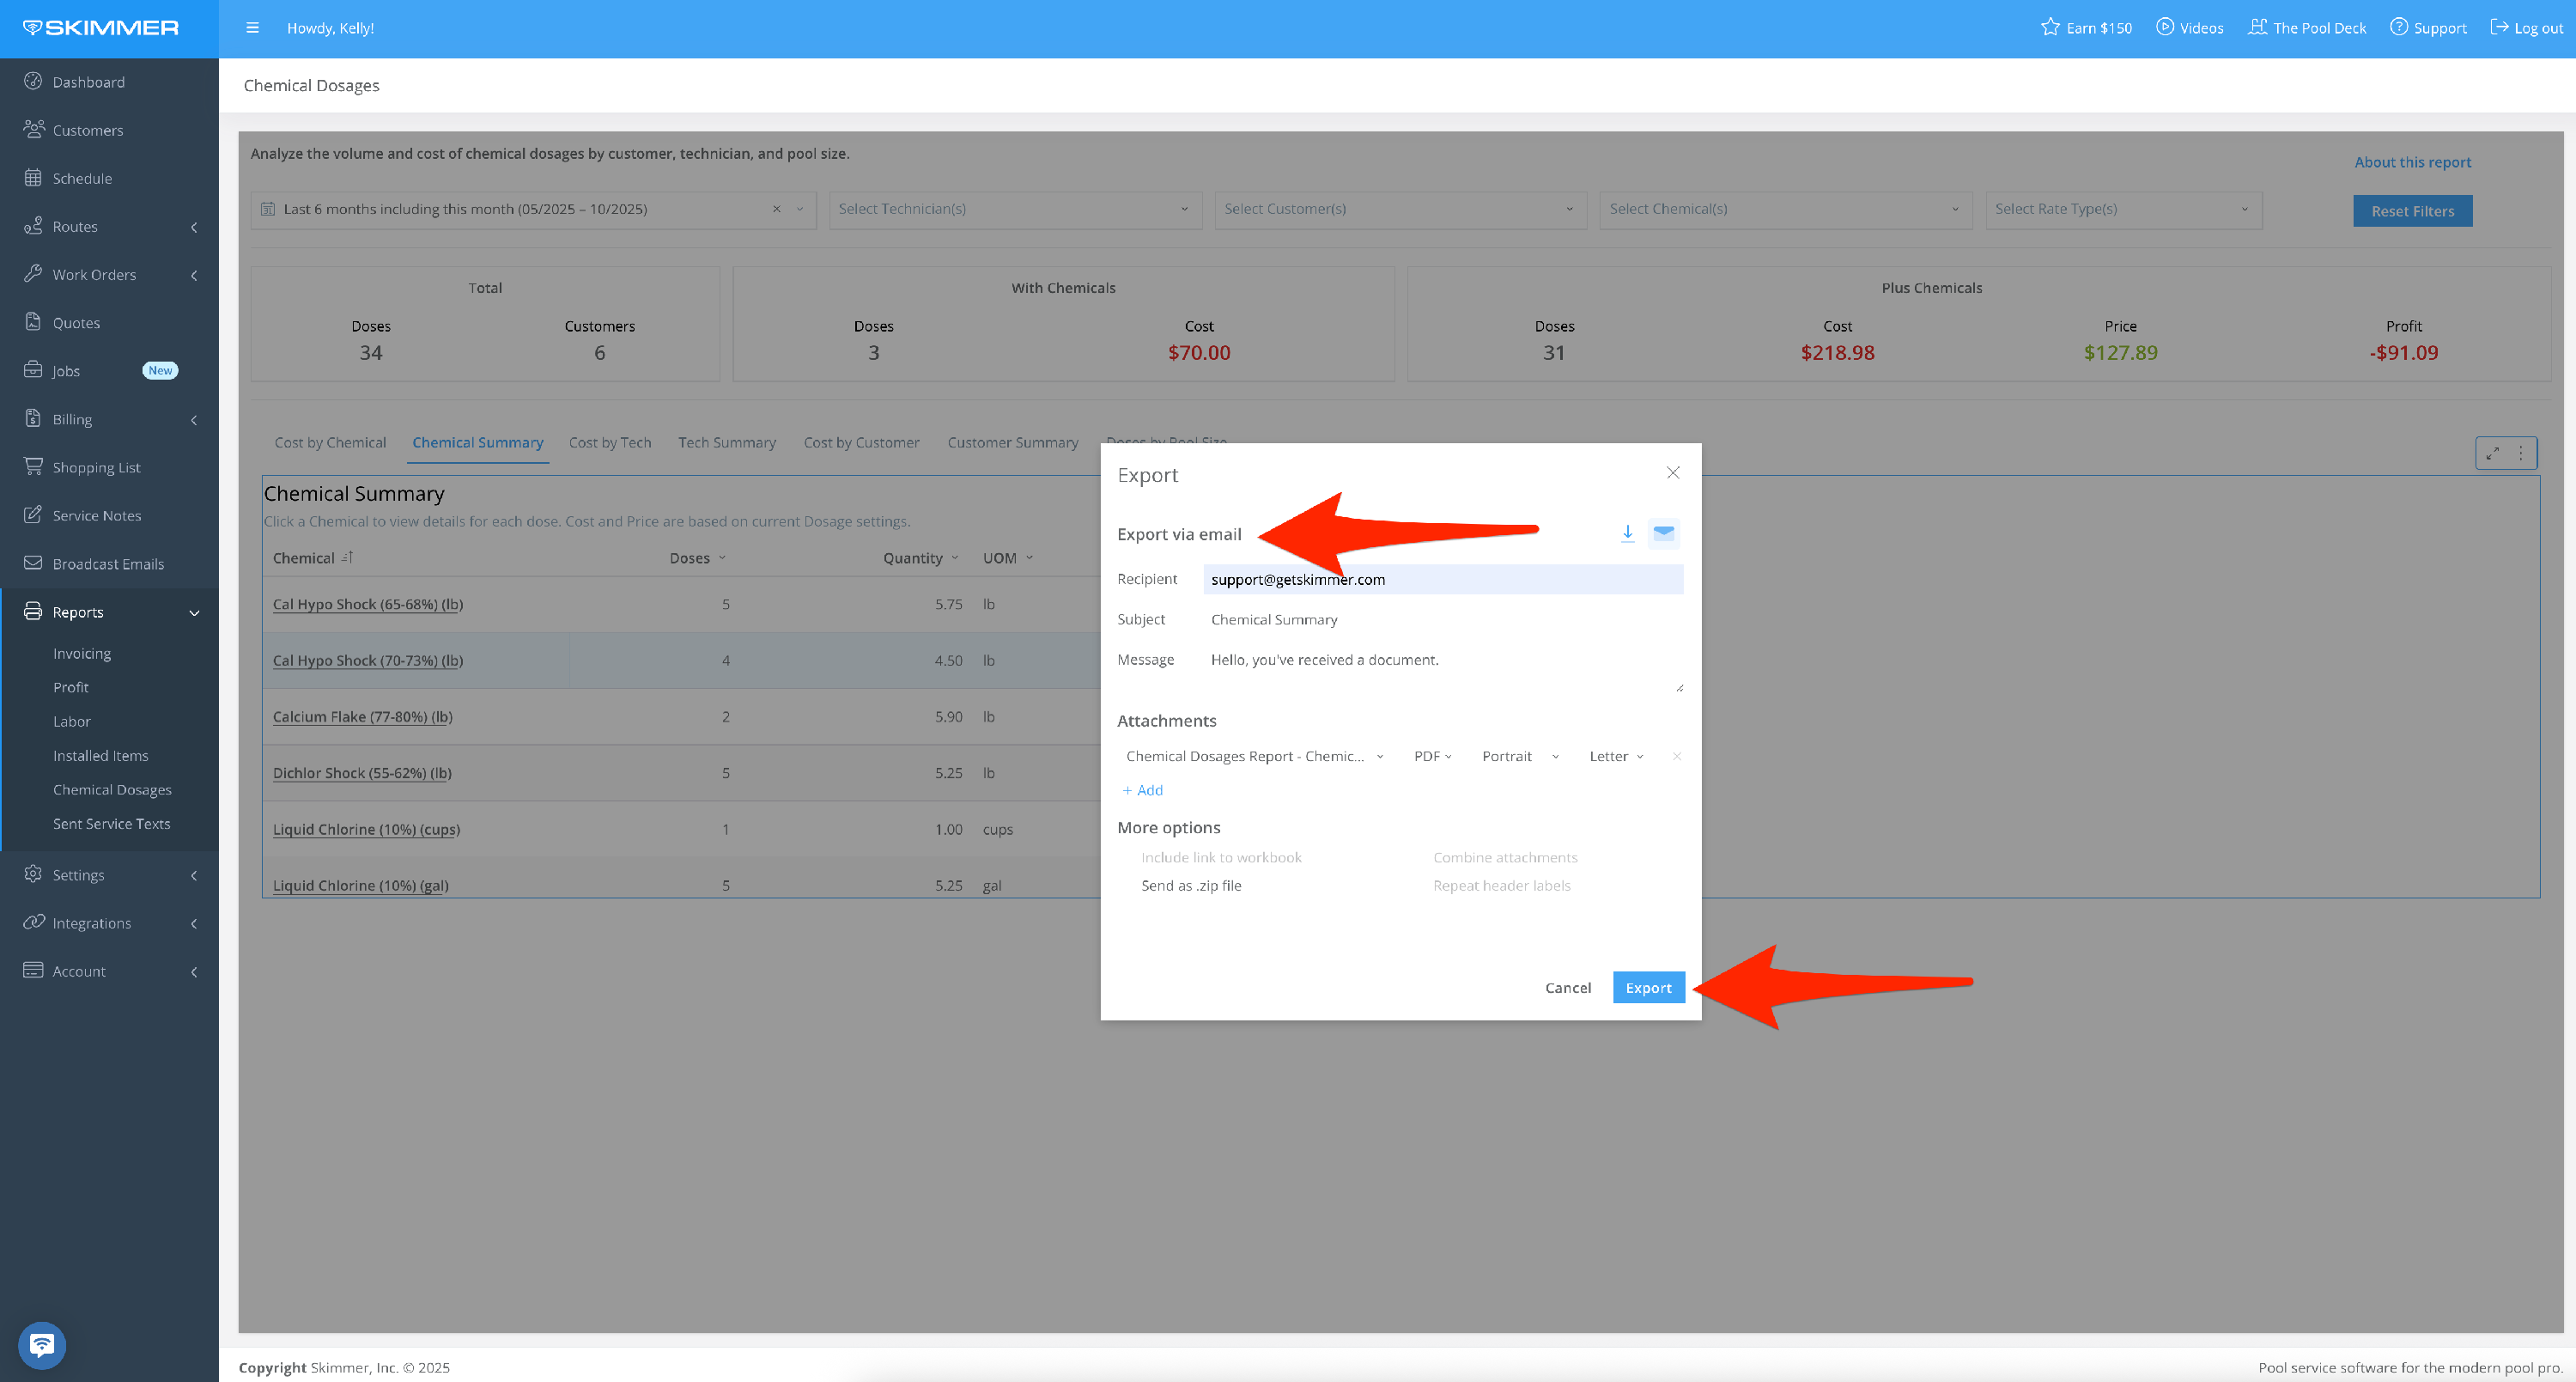Click the blue Export button
This screenshot has height=1382, width=2576.
1647,987
